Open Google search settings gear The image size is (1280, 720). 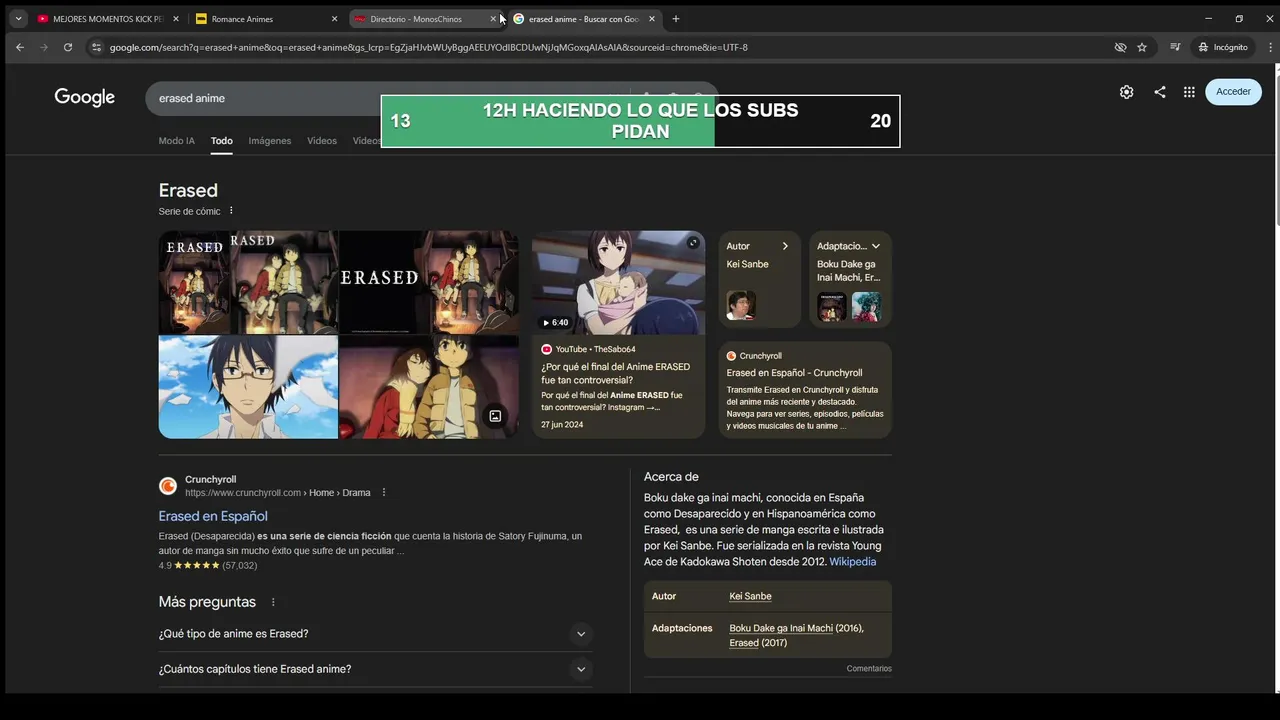[1127, 92]
